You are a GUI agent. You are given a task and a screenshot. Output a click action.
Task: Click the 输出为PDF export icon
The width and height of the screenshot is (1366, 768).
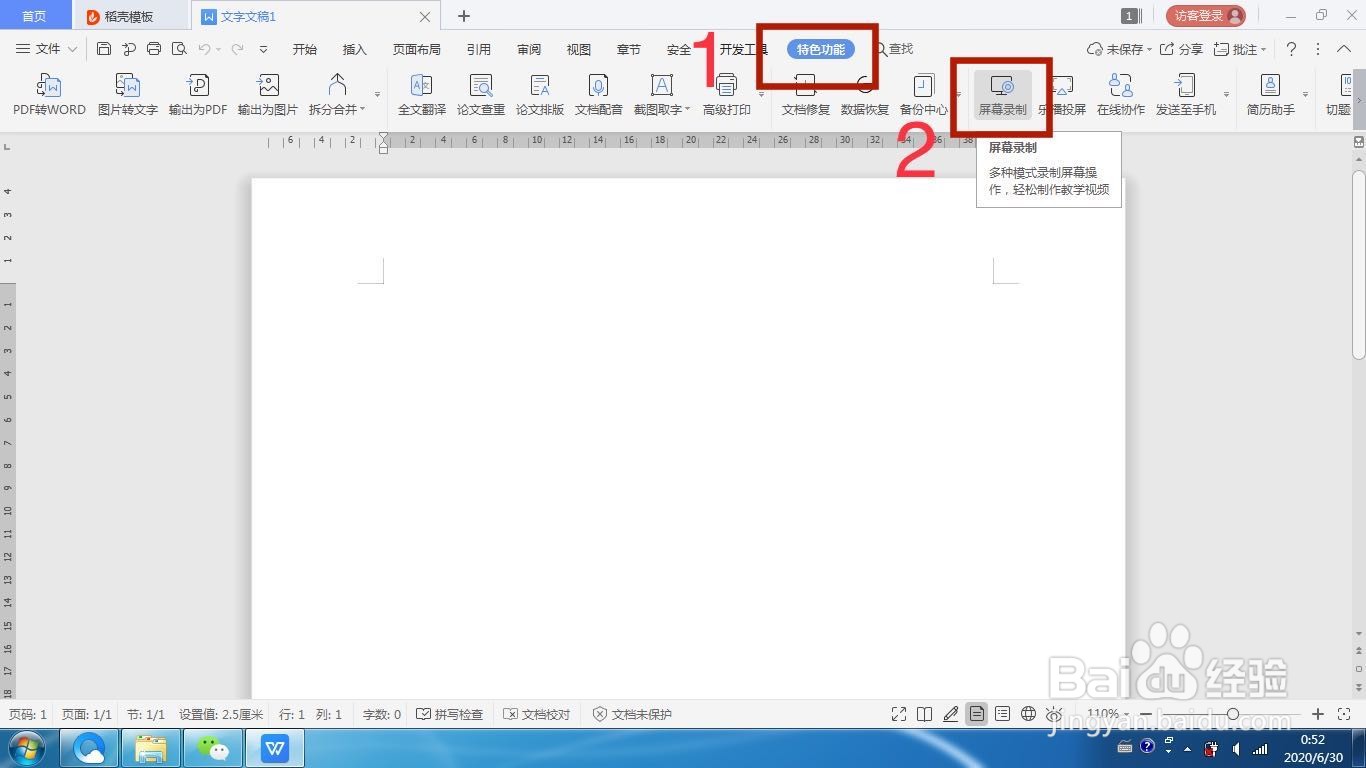click(197, 95)
